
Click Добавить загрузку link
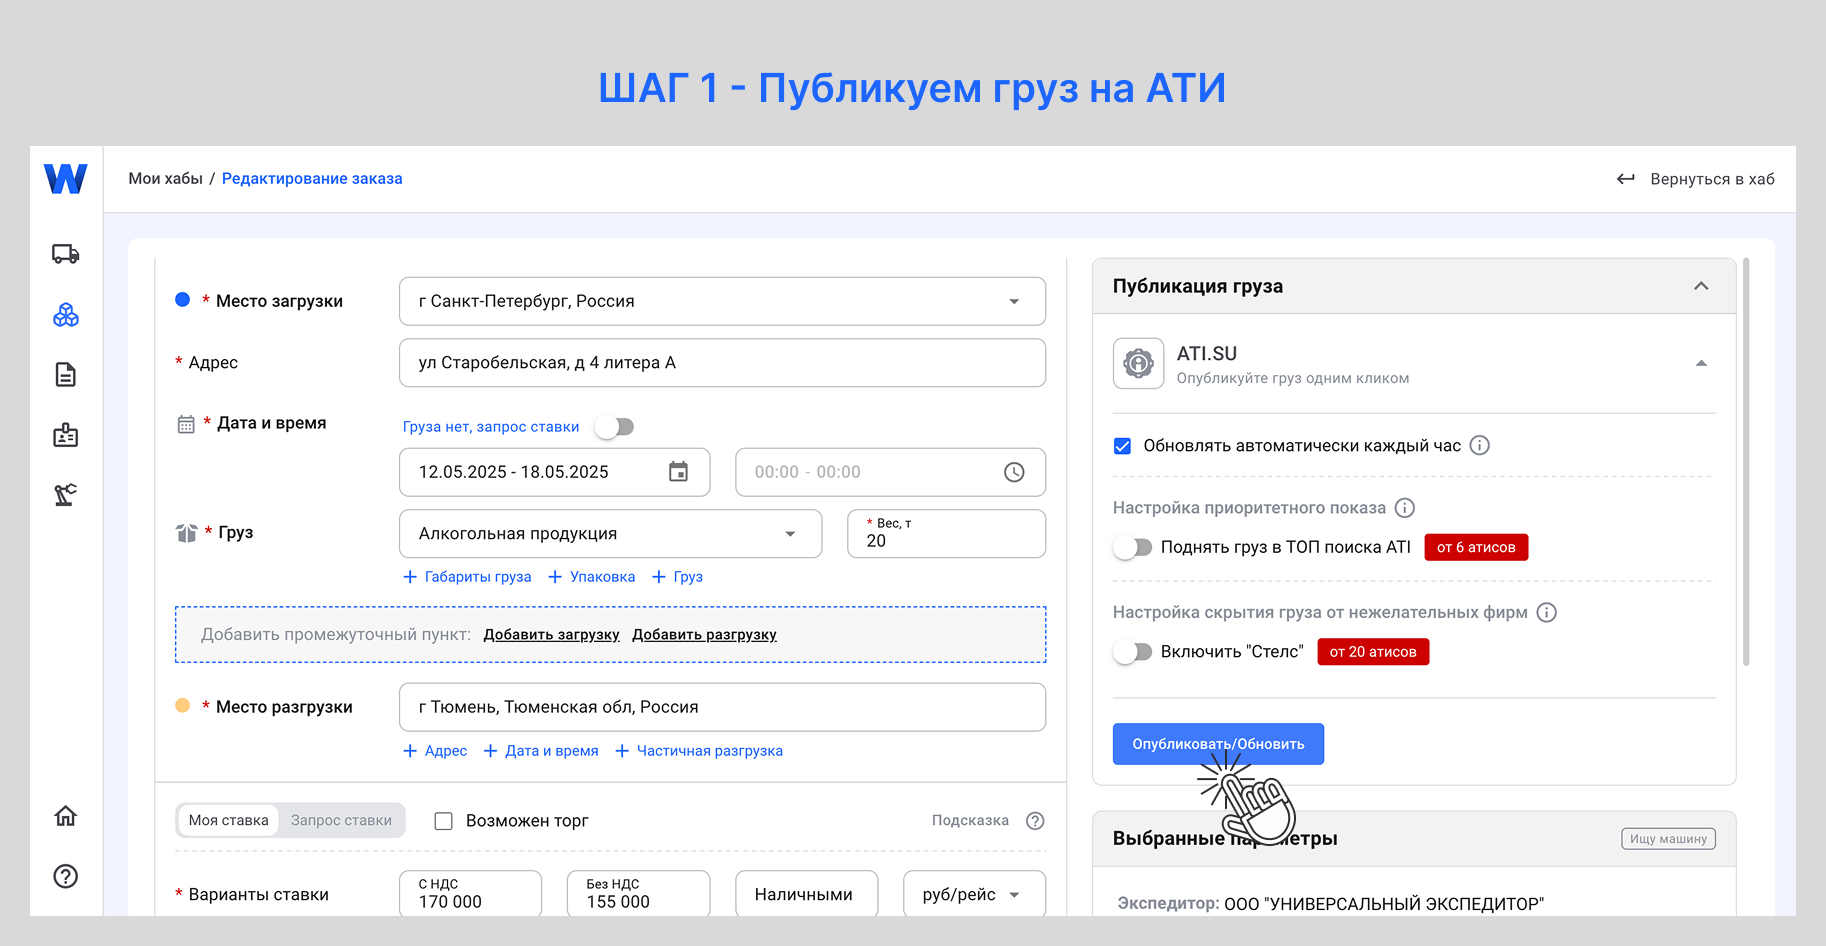click(552, 635)
